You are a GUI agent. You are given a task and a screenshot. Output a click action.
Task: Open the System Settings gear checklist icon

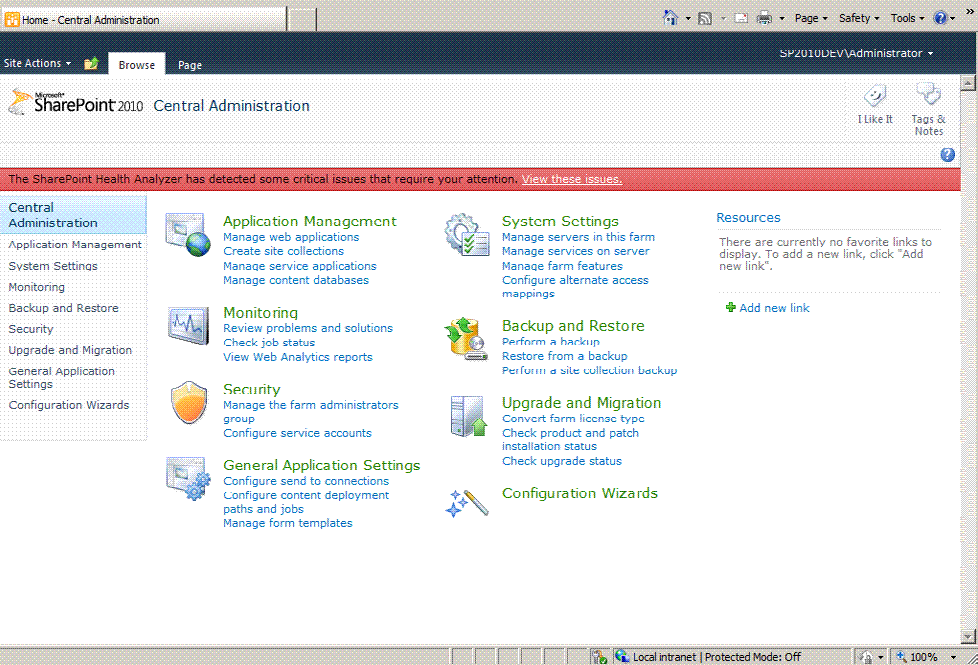[467, 235]
